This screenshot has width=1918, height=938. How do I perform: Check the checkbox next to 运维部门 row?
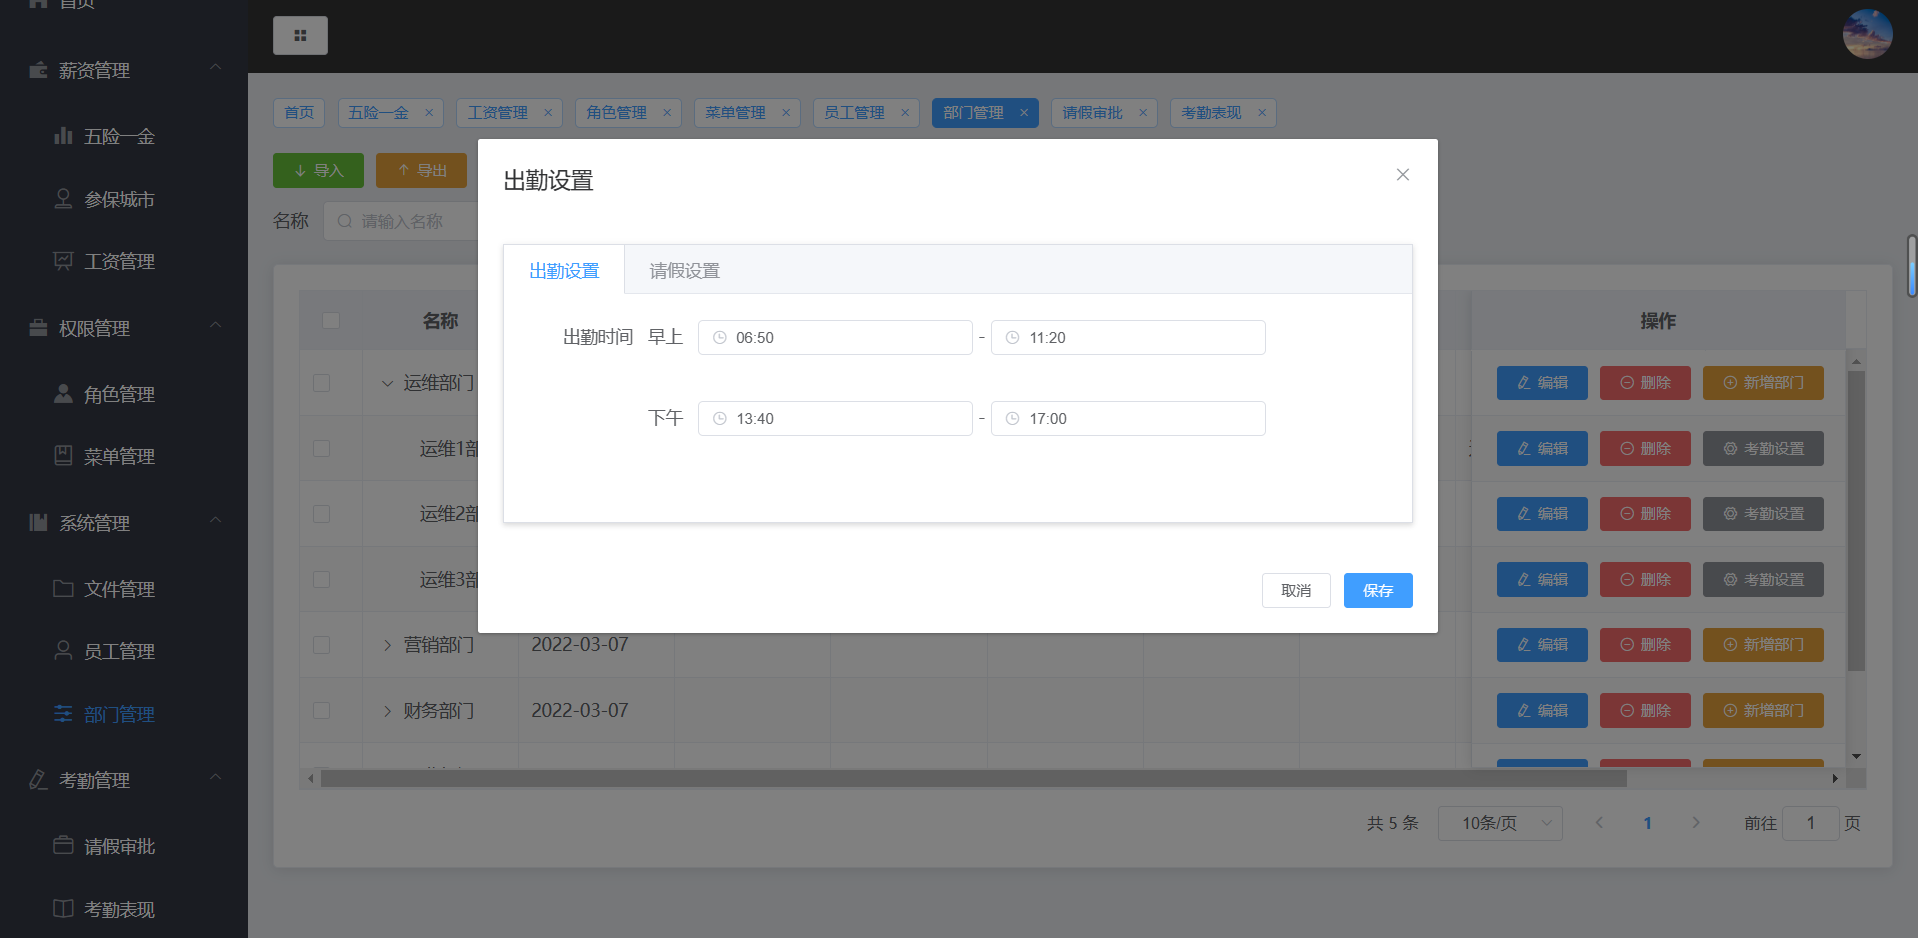(x=321, y=383)
